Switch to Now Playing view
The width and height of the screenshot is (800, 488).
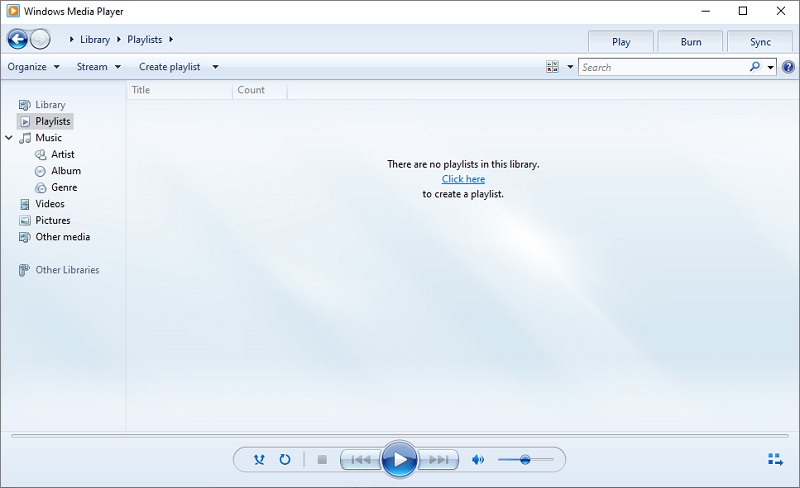coord(775,459)
